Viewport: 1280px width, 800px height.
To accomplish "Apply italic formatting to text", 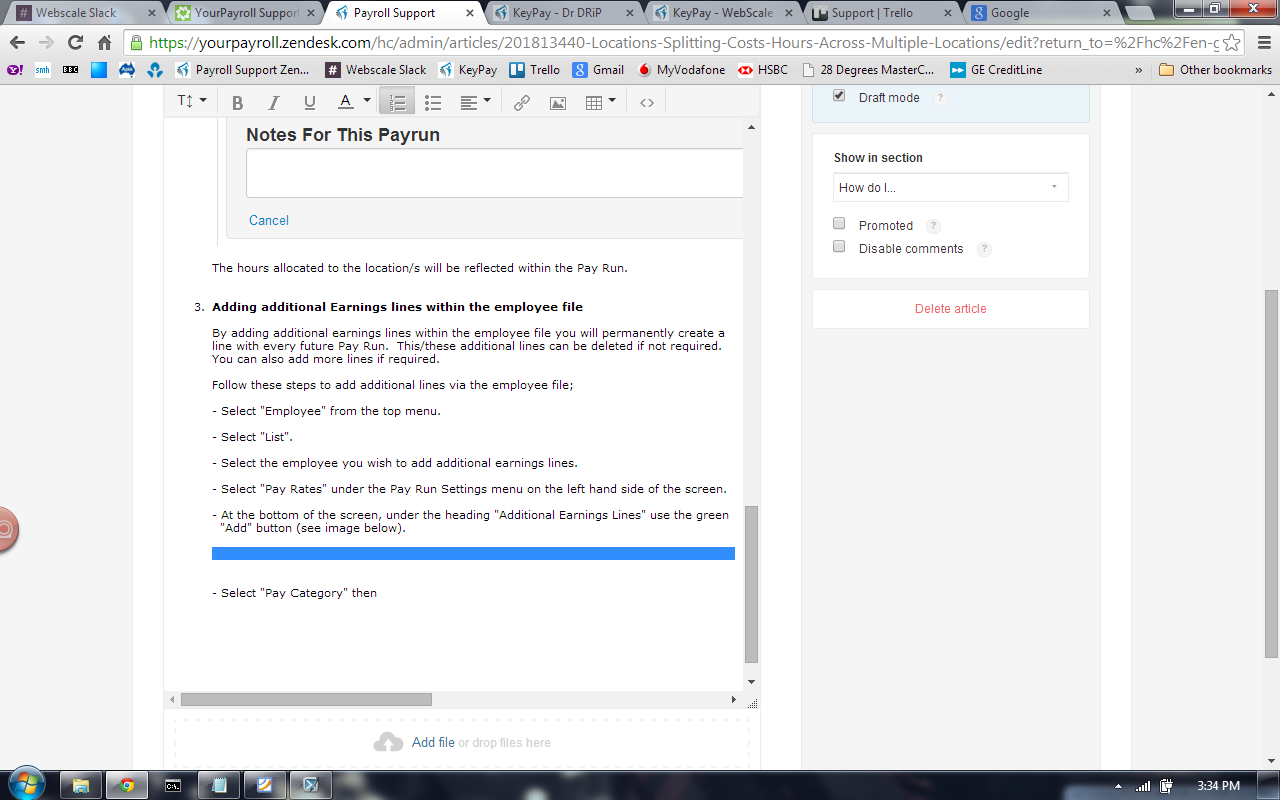I will (x=273, y=103).
